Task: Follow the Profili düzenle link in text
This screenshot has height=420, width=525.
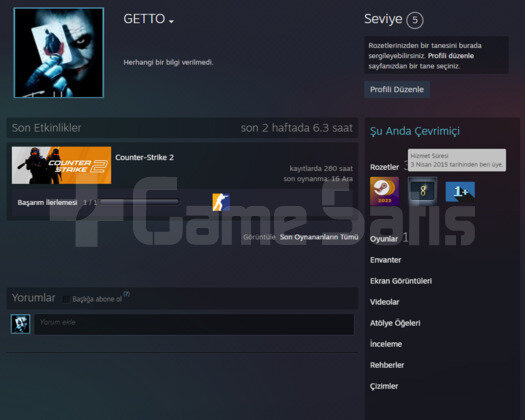Action: (x=451, y=56)
